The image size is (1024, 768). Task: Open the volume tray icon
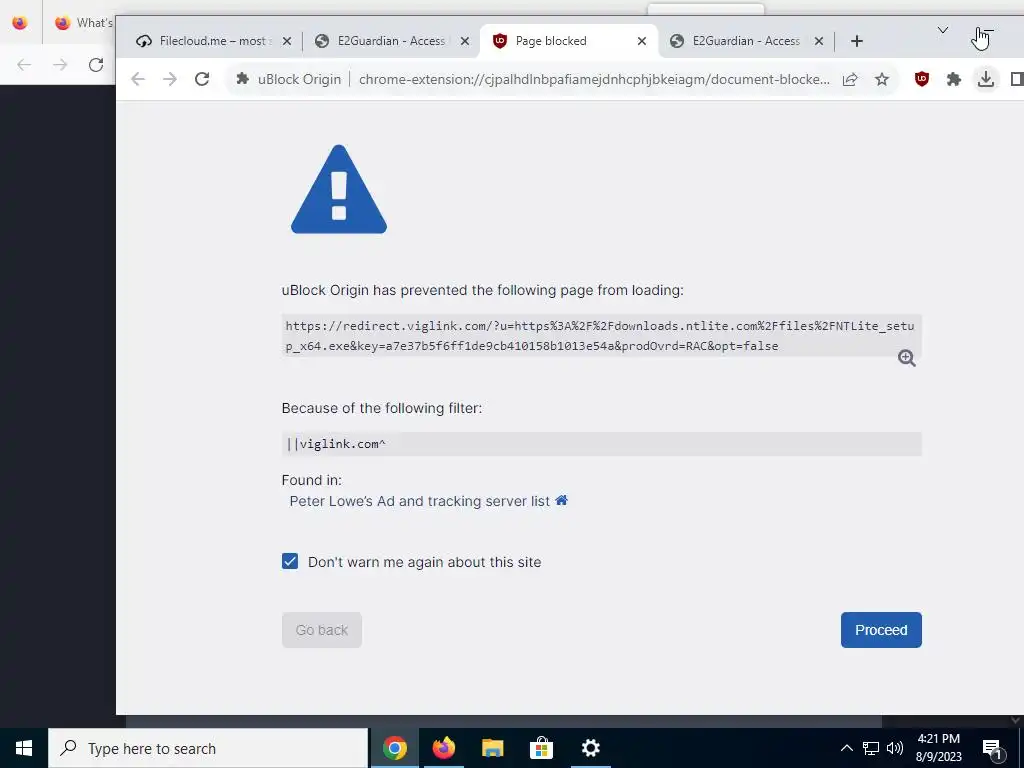point(895,748)
